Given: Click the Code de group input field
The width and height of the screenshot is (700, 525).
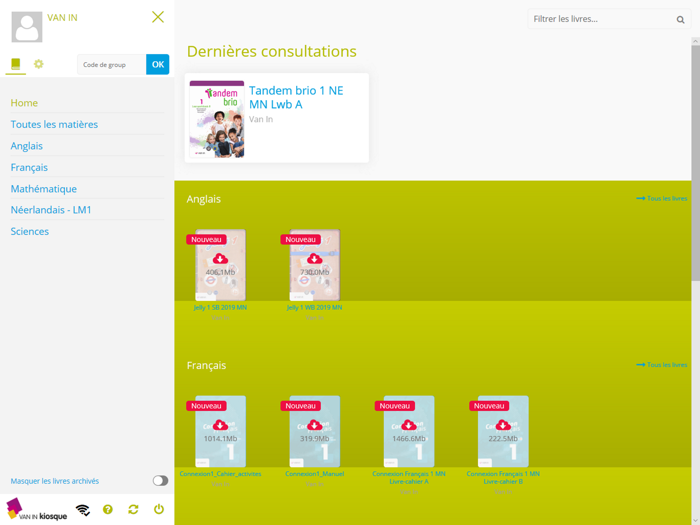Looking at the screenshot, I should (x=112, y=64).
